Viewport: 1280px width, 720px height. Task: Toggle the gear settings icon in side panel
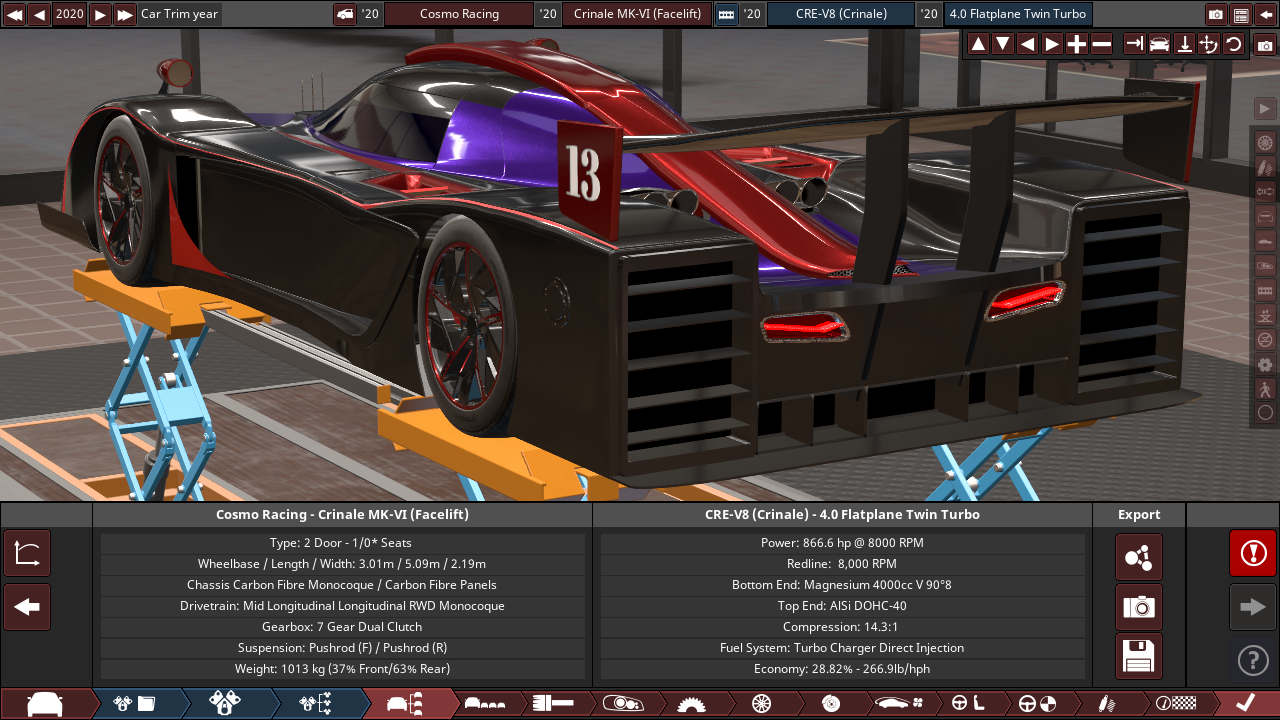[1265, 364]
